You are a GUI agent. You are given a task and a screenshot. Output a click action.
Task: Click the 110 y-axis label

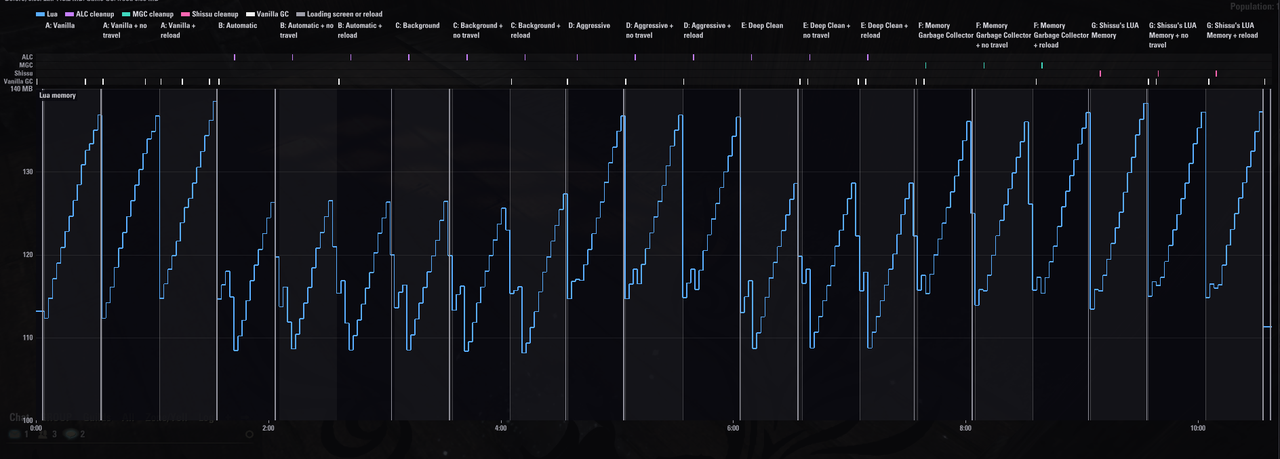(27, 338)
